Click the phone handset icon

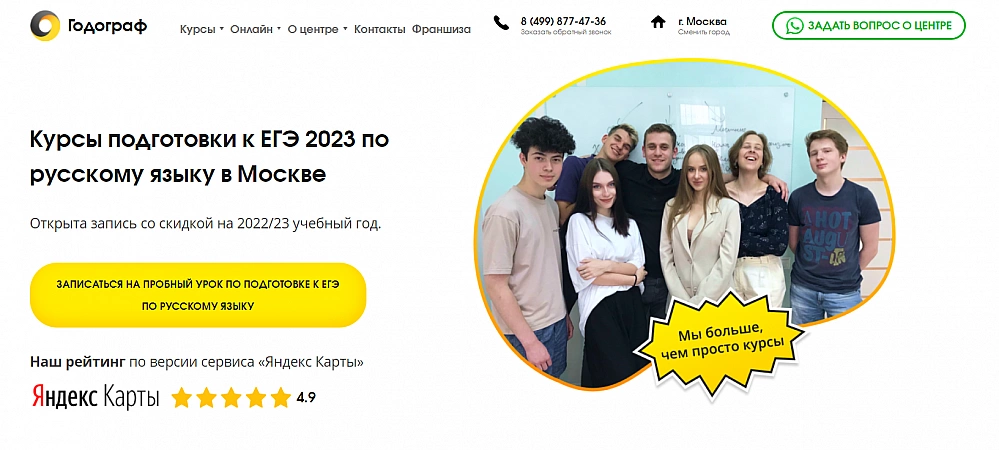pos(501,23)
